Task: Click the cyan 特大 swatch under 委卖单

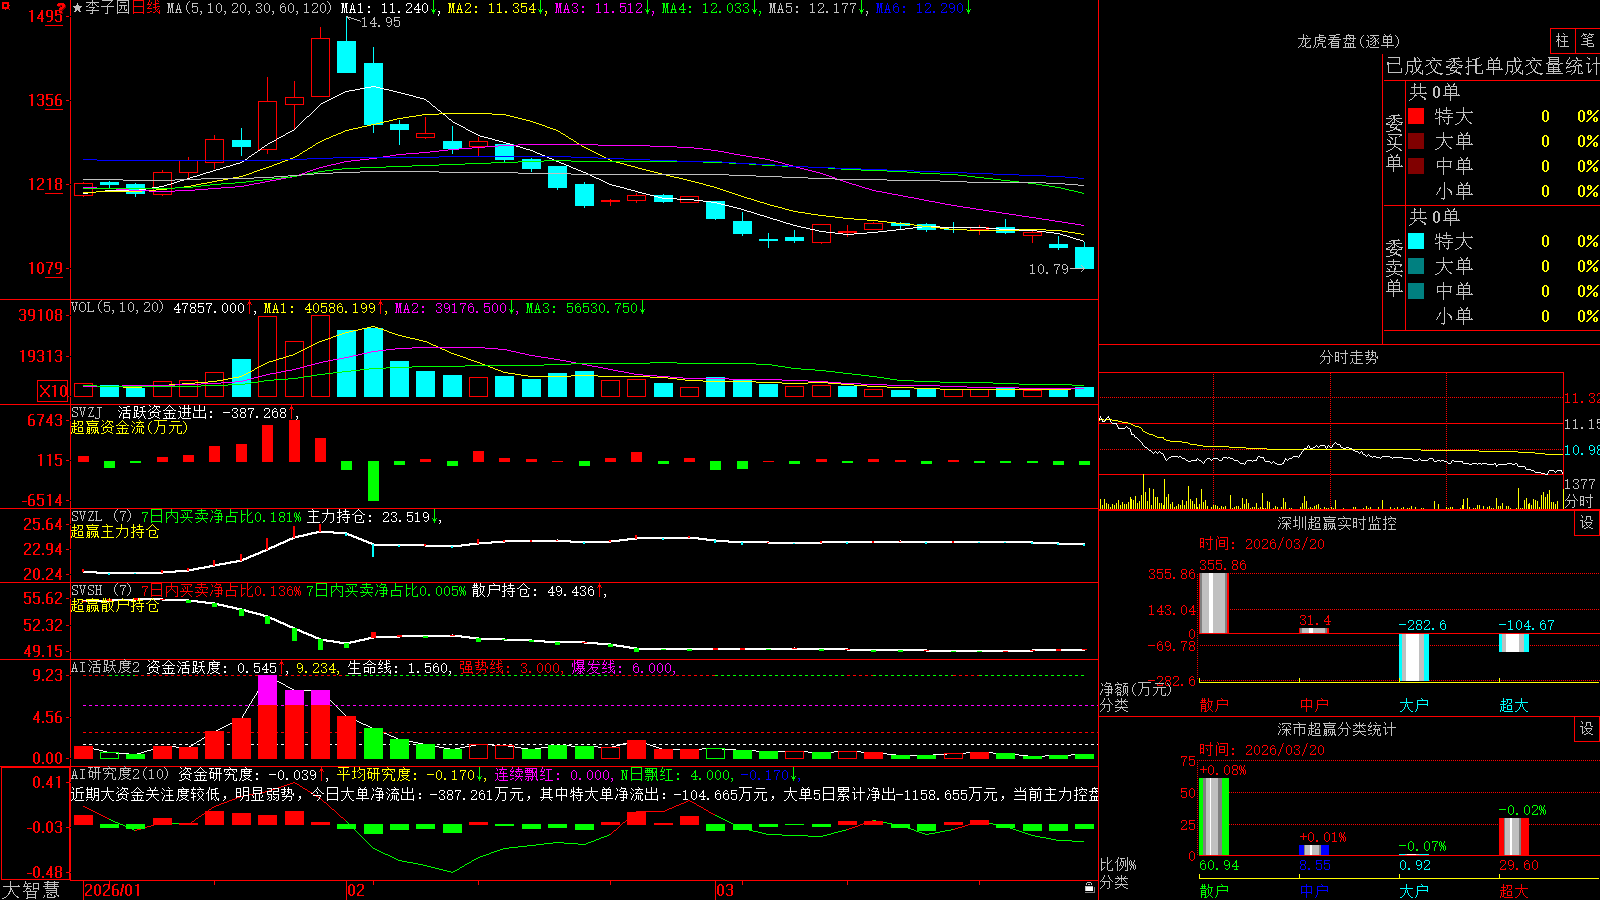Action: click(x=1416, y=241)
